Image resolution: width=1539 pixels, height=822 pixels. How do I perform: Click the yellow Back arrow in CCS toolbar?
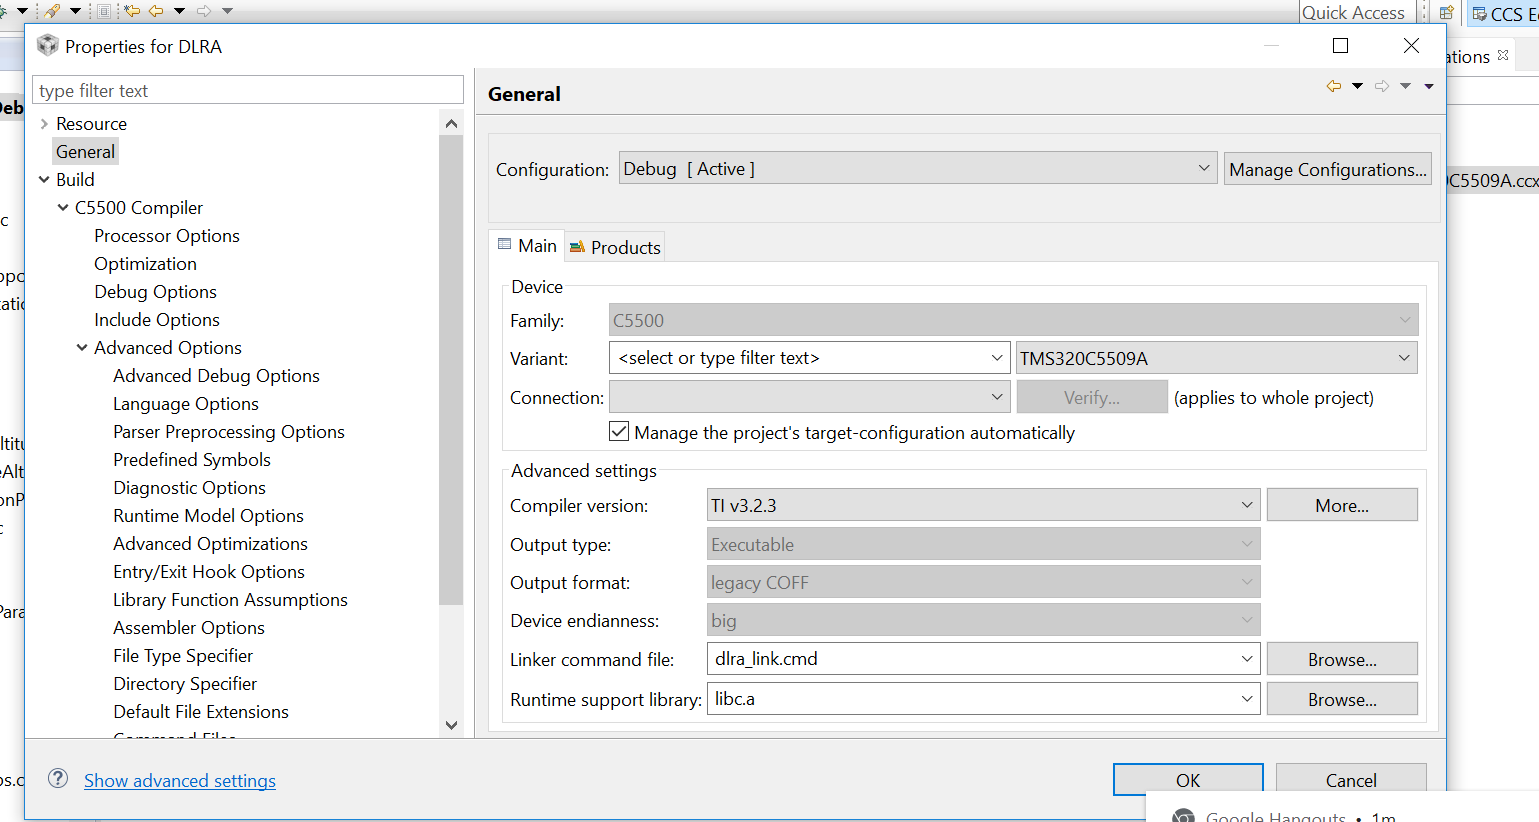tap(156, 11)
